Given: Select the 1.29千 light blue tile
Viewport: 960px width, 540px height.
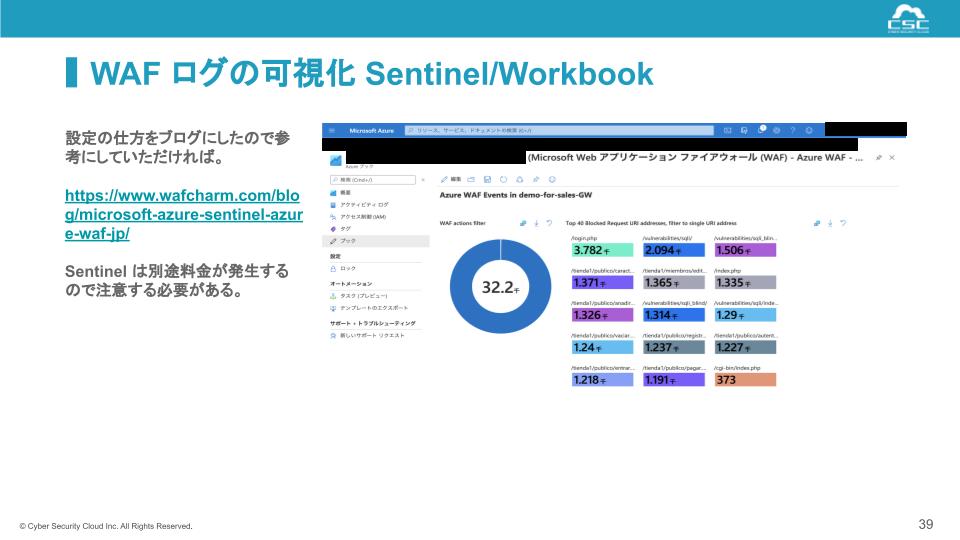Looking at the screenshot, I should pos(745,315).
